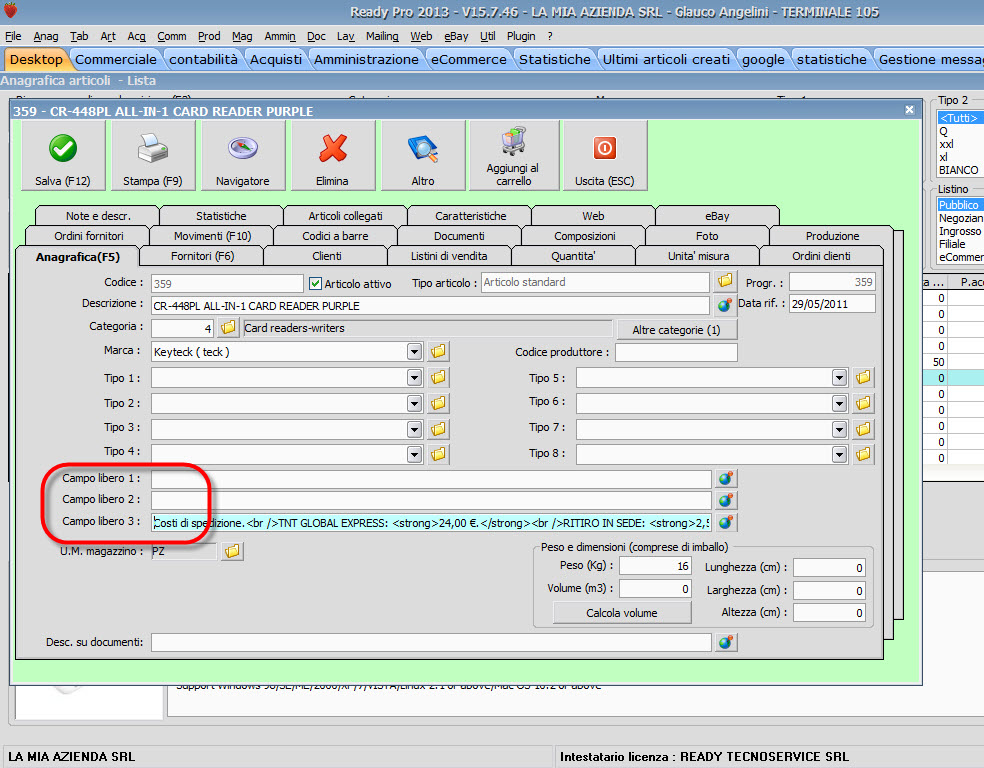Open the Listini di vendita tab
Screen dimensions: 984x768
coord(449,256)
